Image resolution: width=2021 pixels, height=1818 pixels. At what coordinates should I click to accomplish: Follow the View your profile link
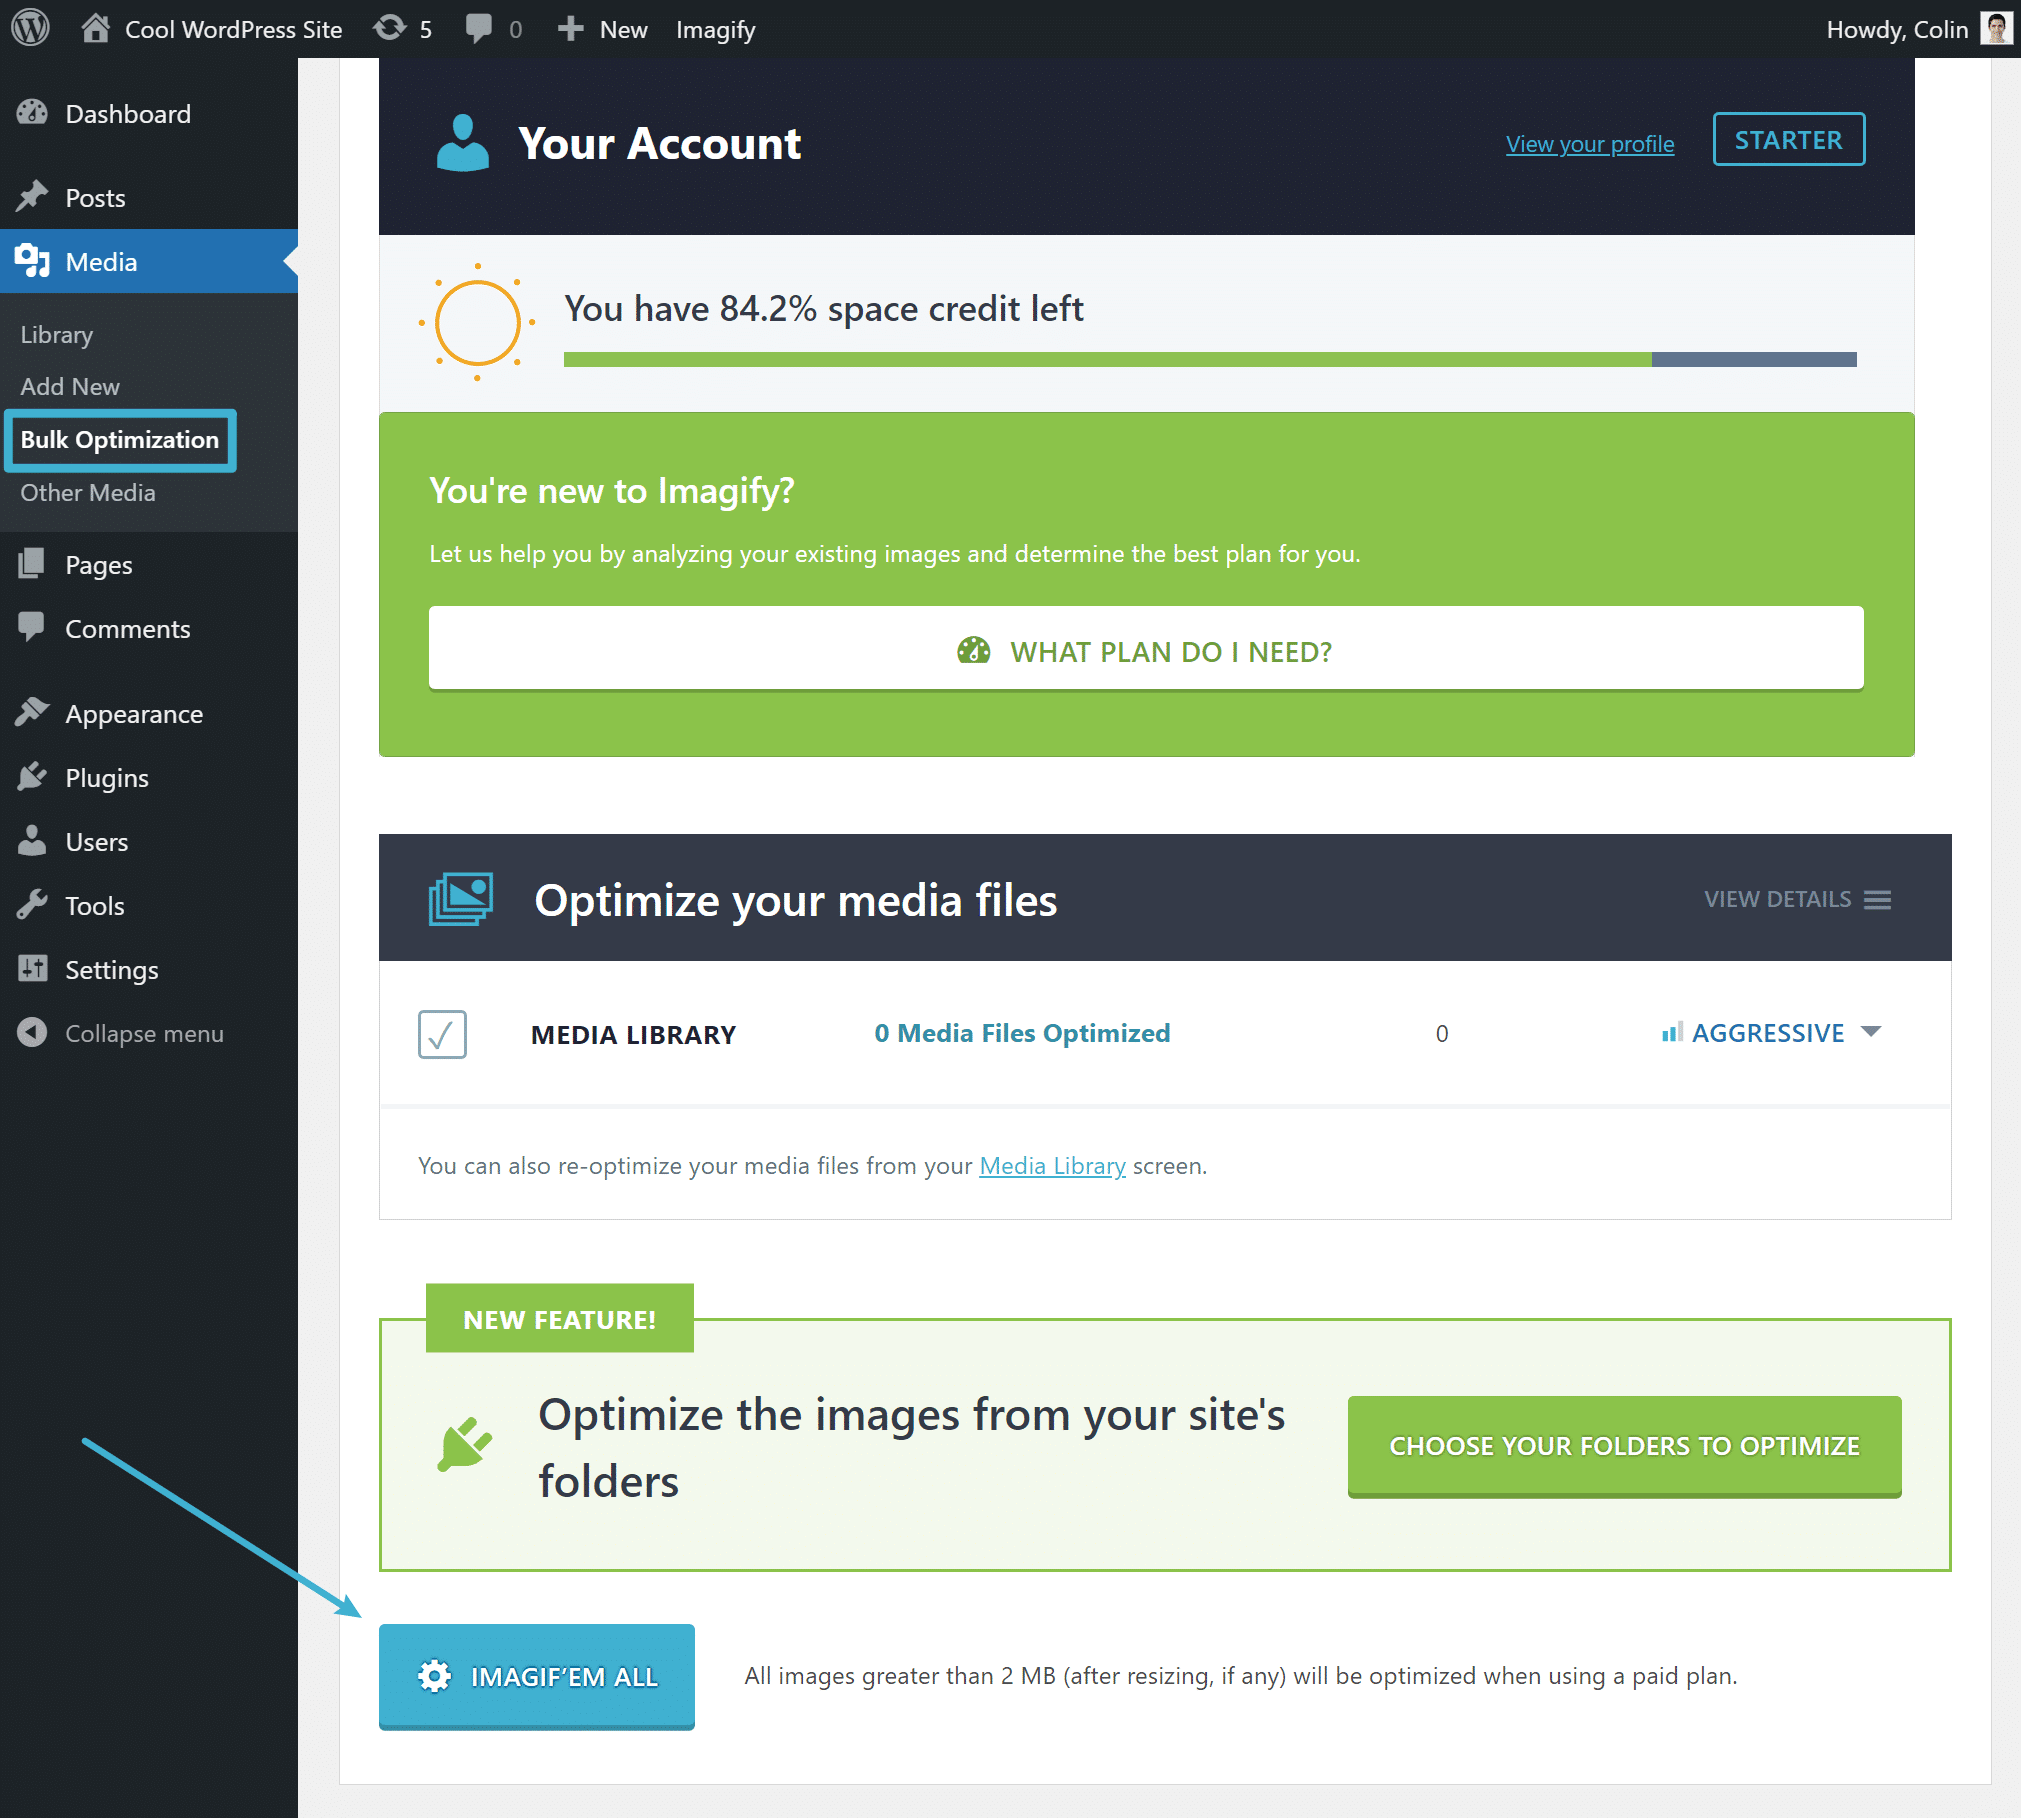point(1590,143)
